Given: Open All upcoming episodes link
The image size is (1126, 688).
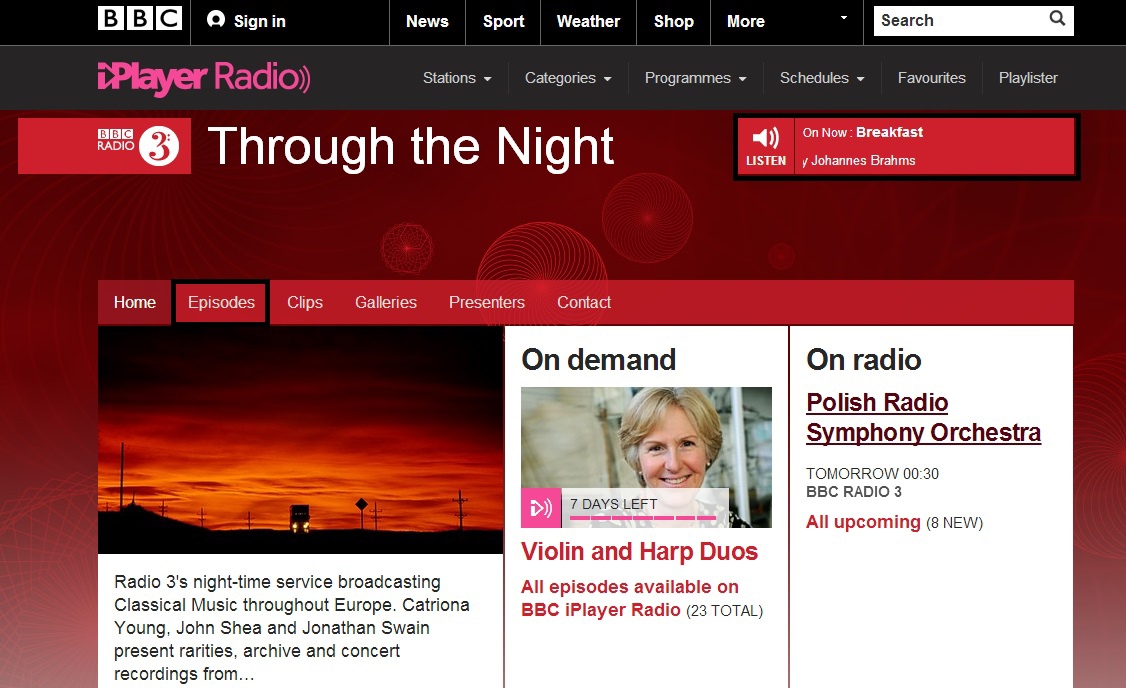Looking at the screenshot, I should click(863, 522).
